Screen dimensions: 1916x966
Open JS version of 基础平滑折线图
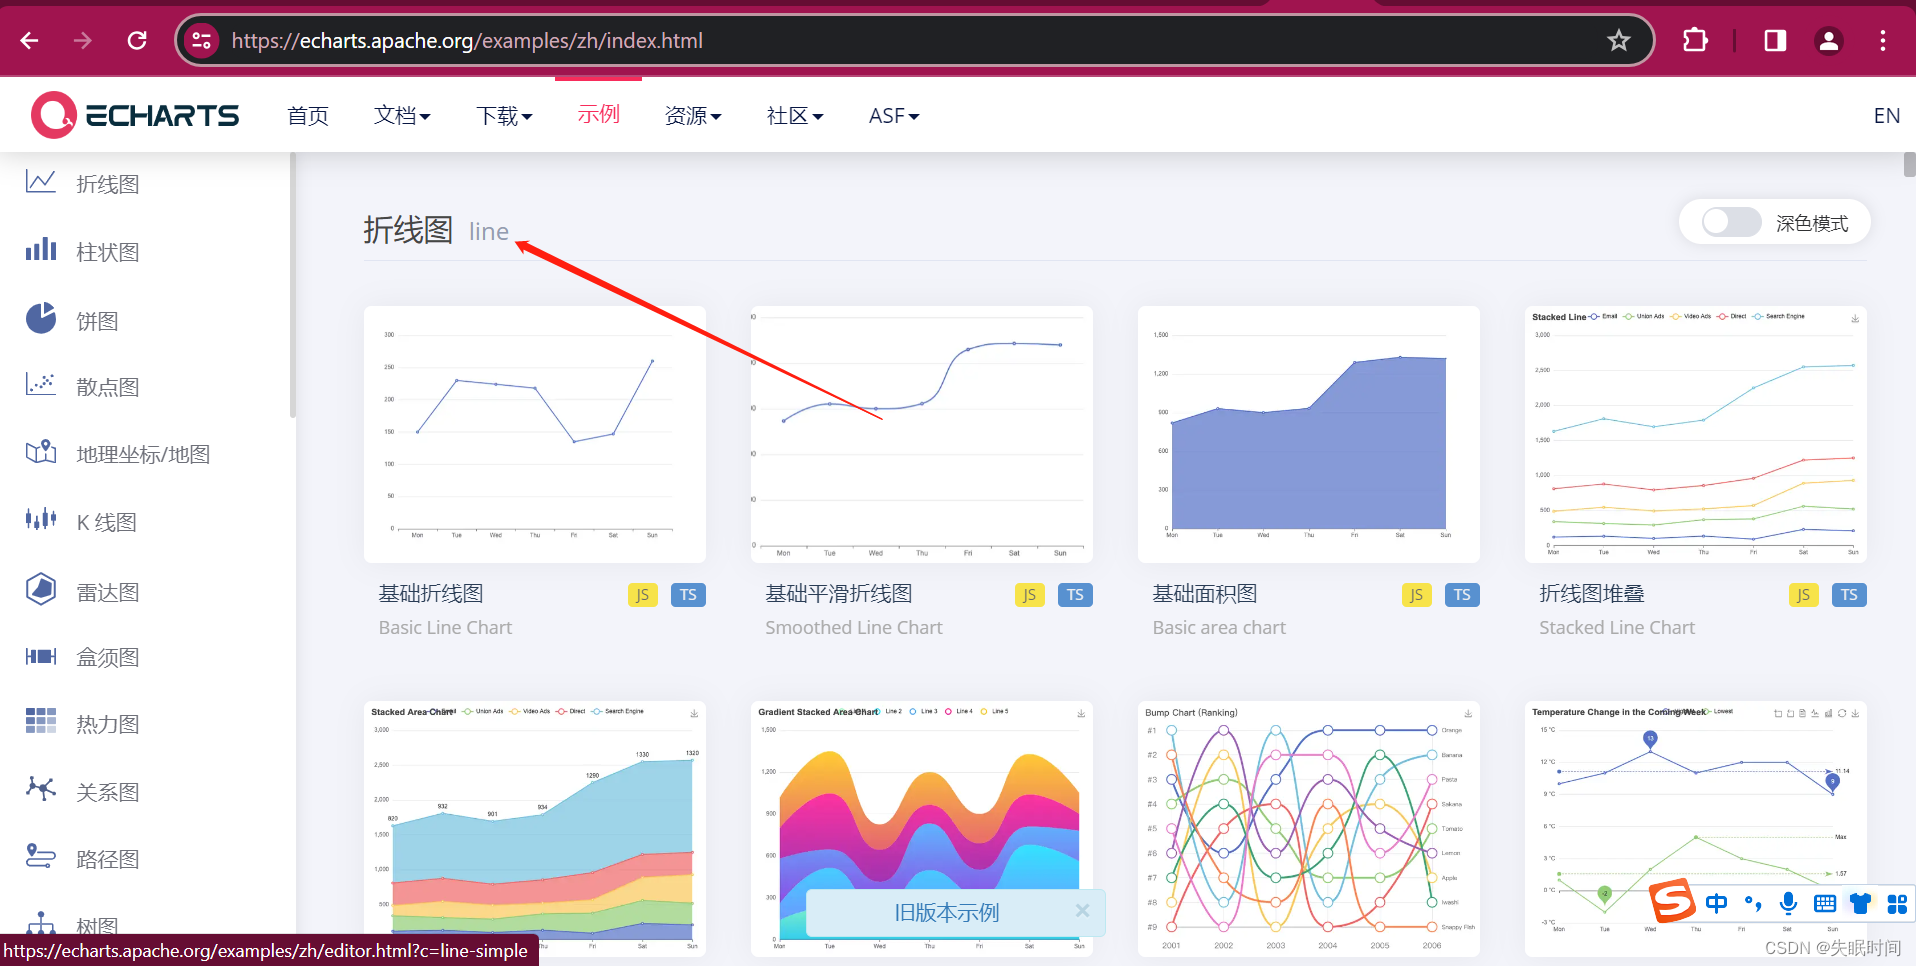(1029, 595)
